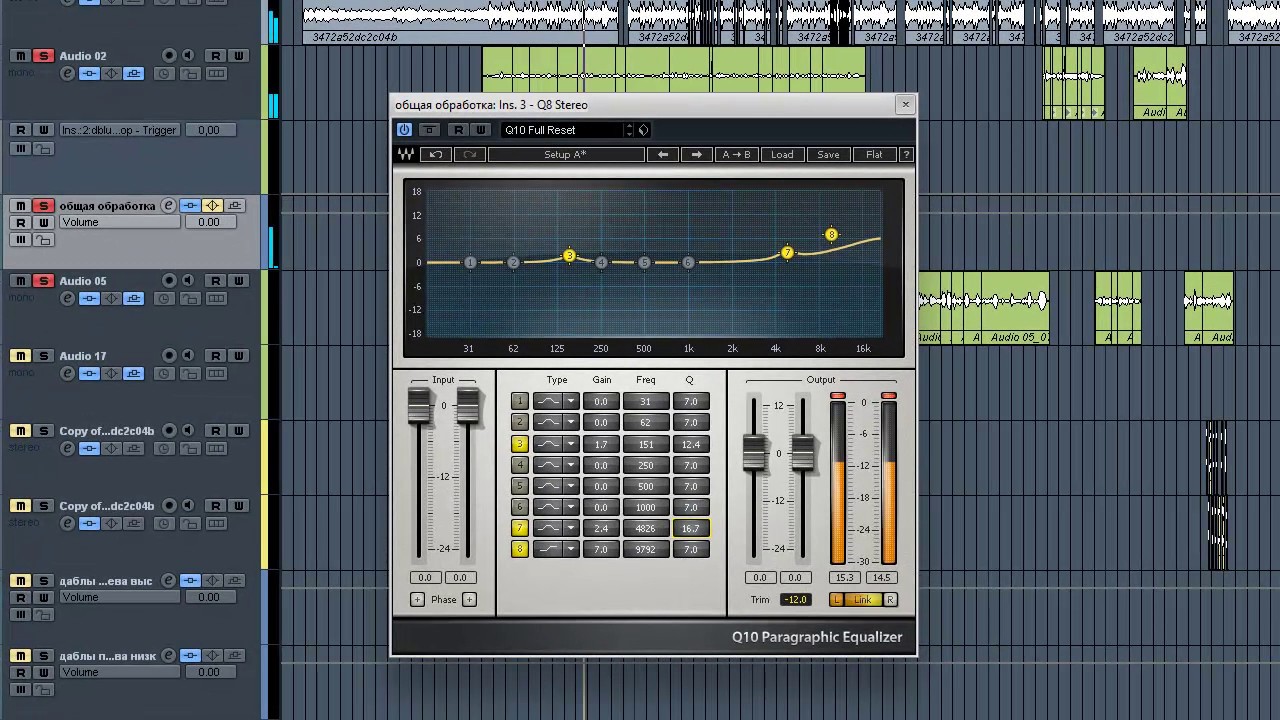
Task: Click the Waves logo icon in plugin toolbar
Action: point(406,155)
